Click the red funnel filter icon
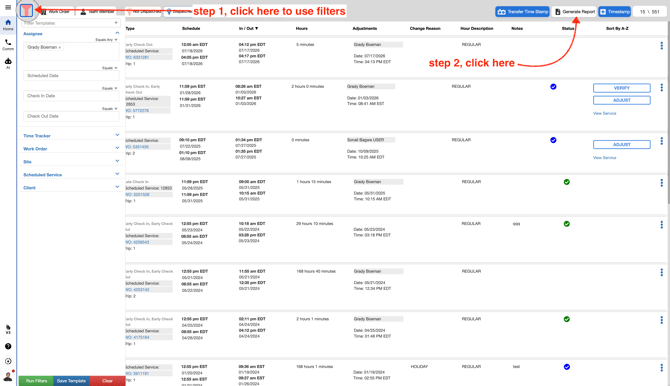 click(x=26, y=10)
